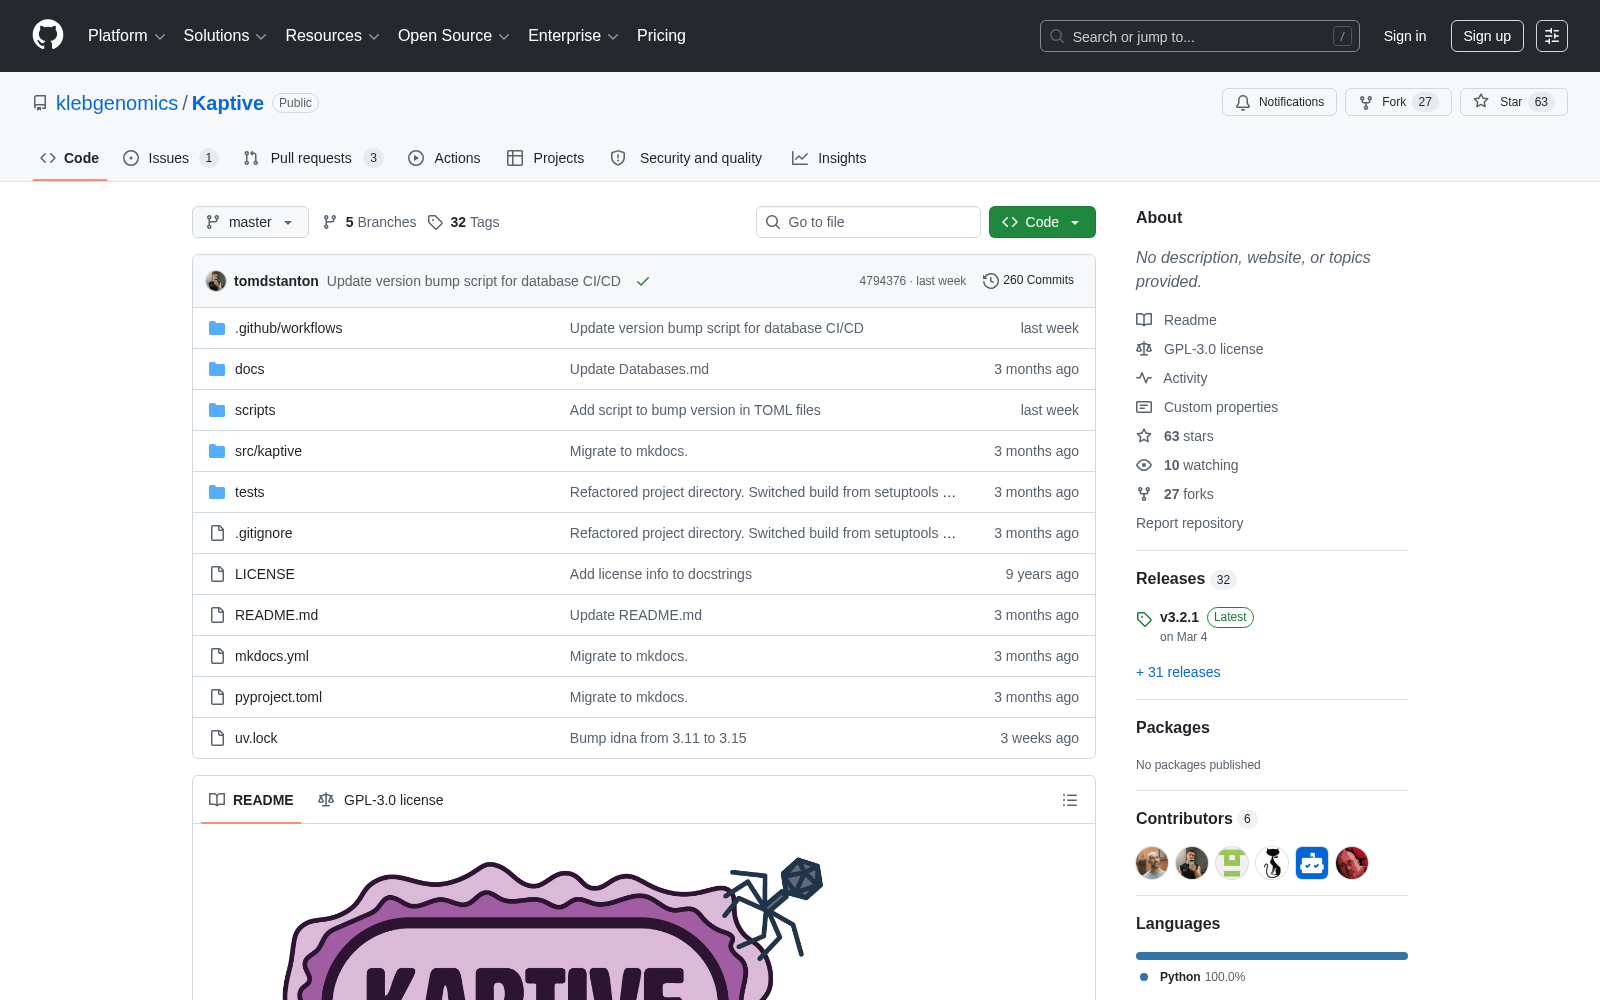Screen dimensions: 1600x1000
Task: Expand the Platform menu
Action: coord(126,36)
